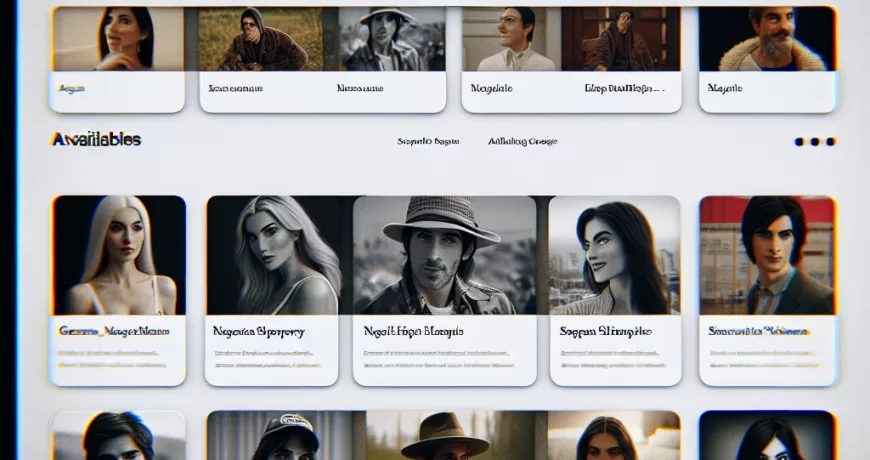Open the smiling dark-haired woman monochrome portrait
The width and height of the screenshot is (870, 460).
(615, 255)
